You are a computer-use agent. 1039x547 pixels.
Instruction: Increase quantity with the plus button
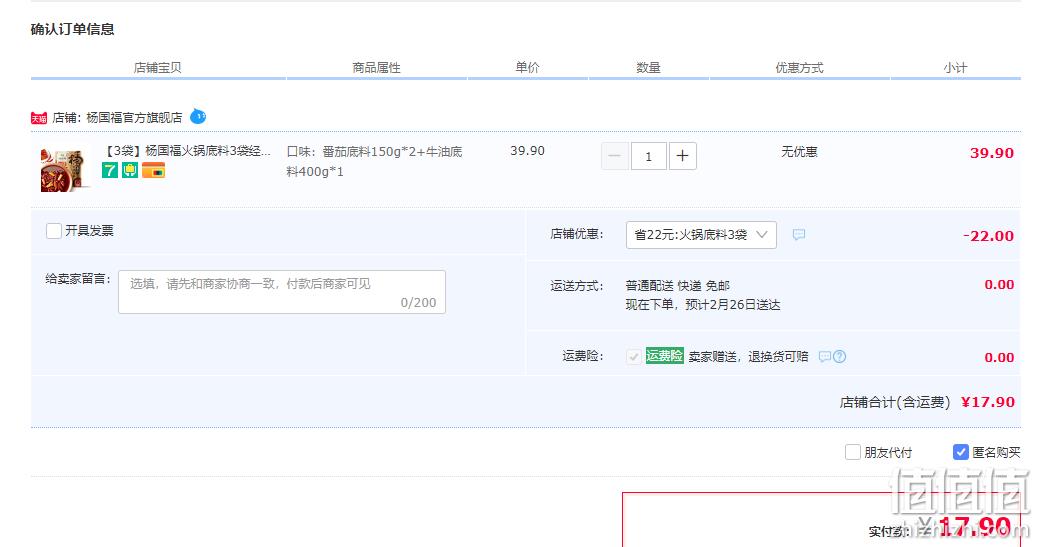(x=683, y=156)
